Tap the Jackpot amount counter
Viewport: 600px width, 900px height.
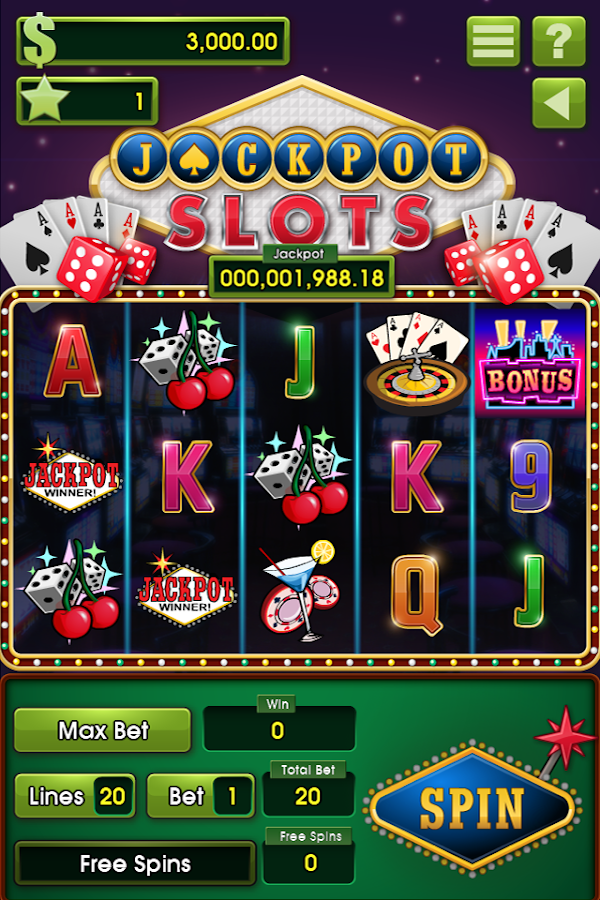301,278
